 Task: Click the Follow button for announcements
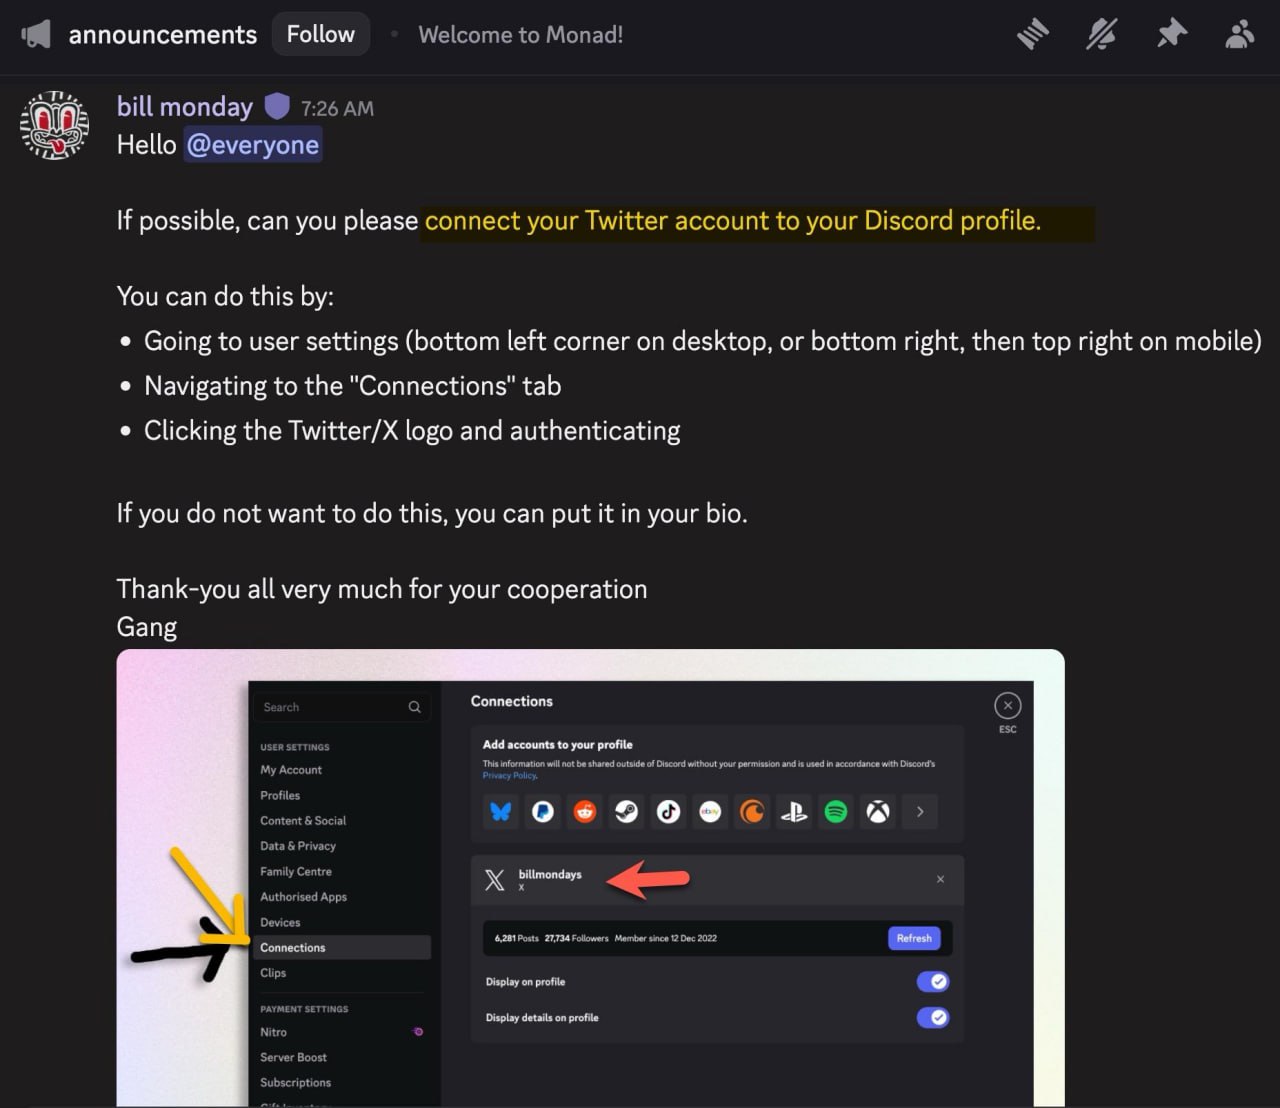[x=321, y=35]
